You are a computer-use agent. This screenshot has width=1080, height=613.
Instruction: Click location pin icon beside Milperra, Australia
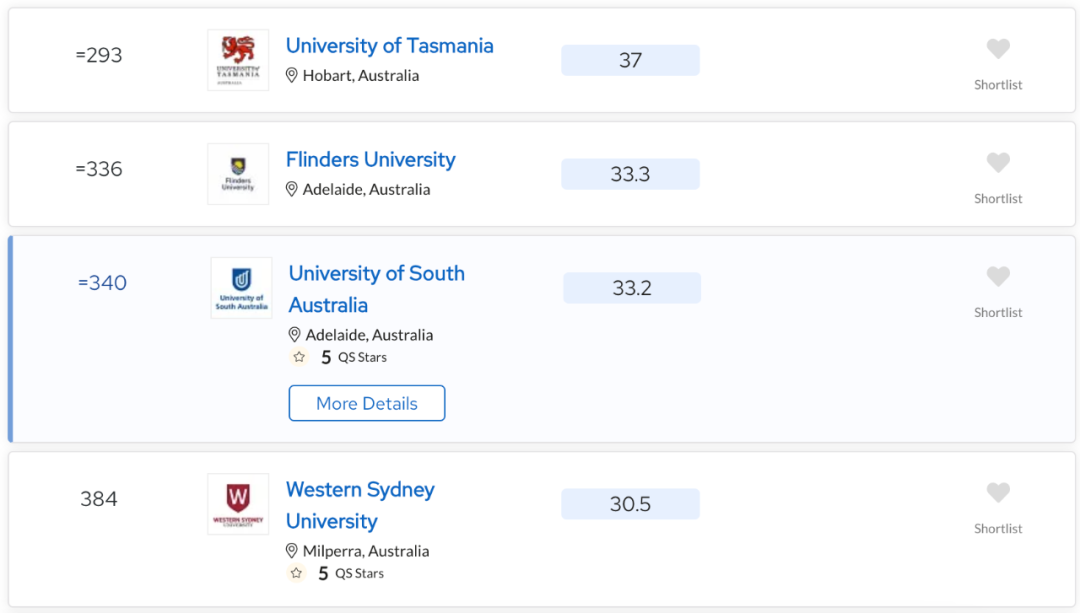[x=291, y=551]
